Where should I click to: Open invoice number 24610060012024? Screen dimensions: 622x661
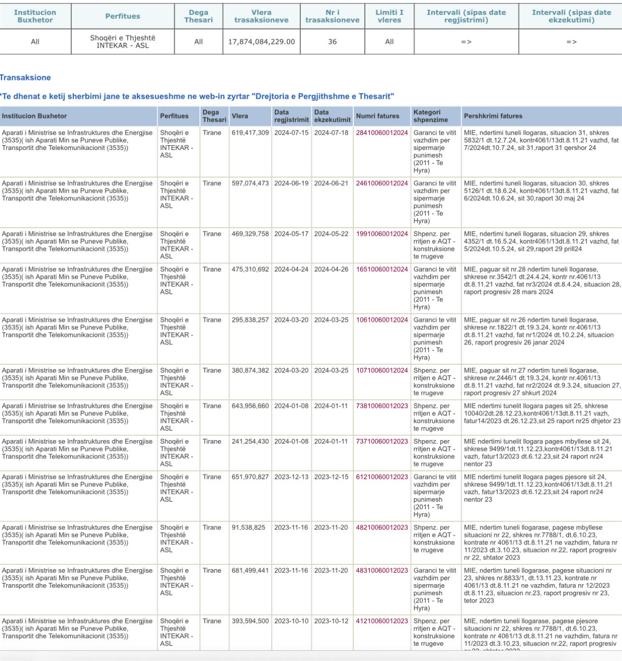point(382,184)
